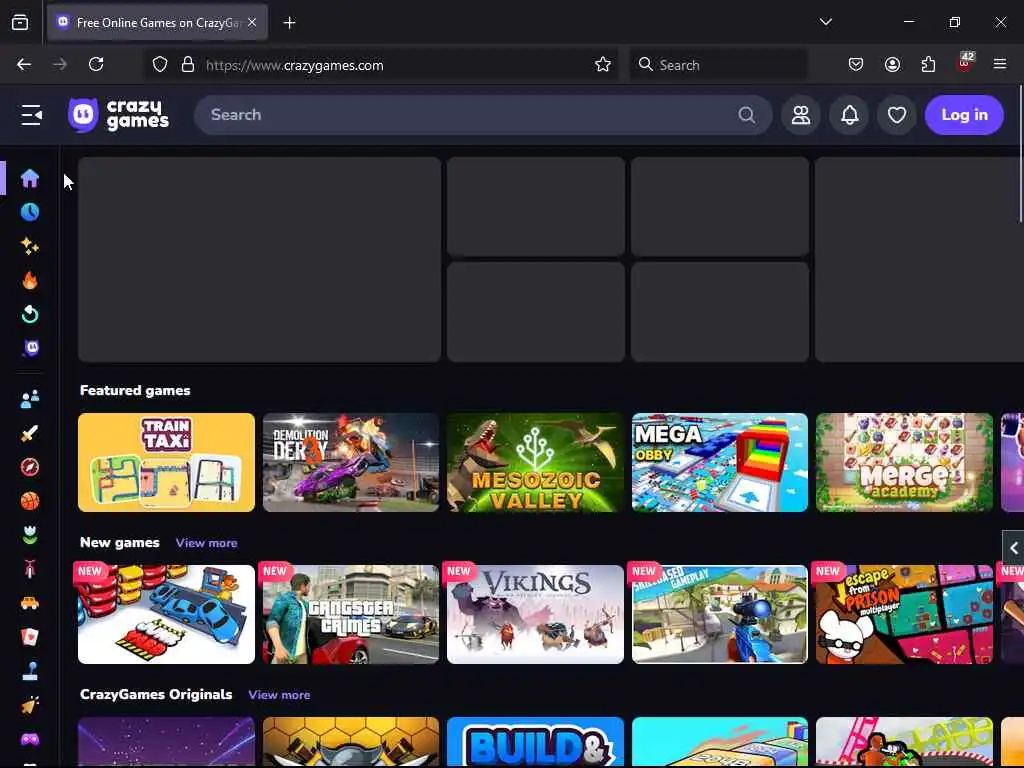Close the CrazyGames browser tab

click(x=252, y=22)
